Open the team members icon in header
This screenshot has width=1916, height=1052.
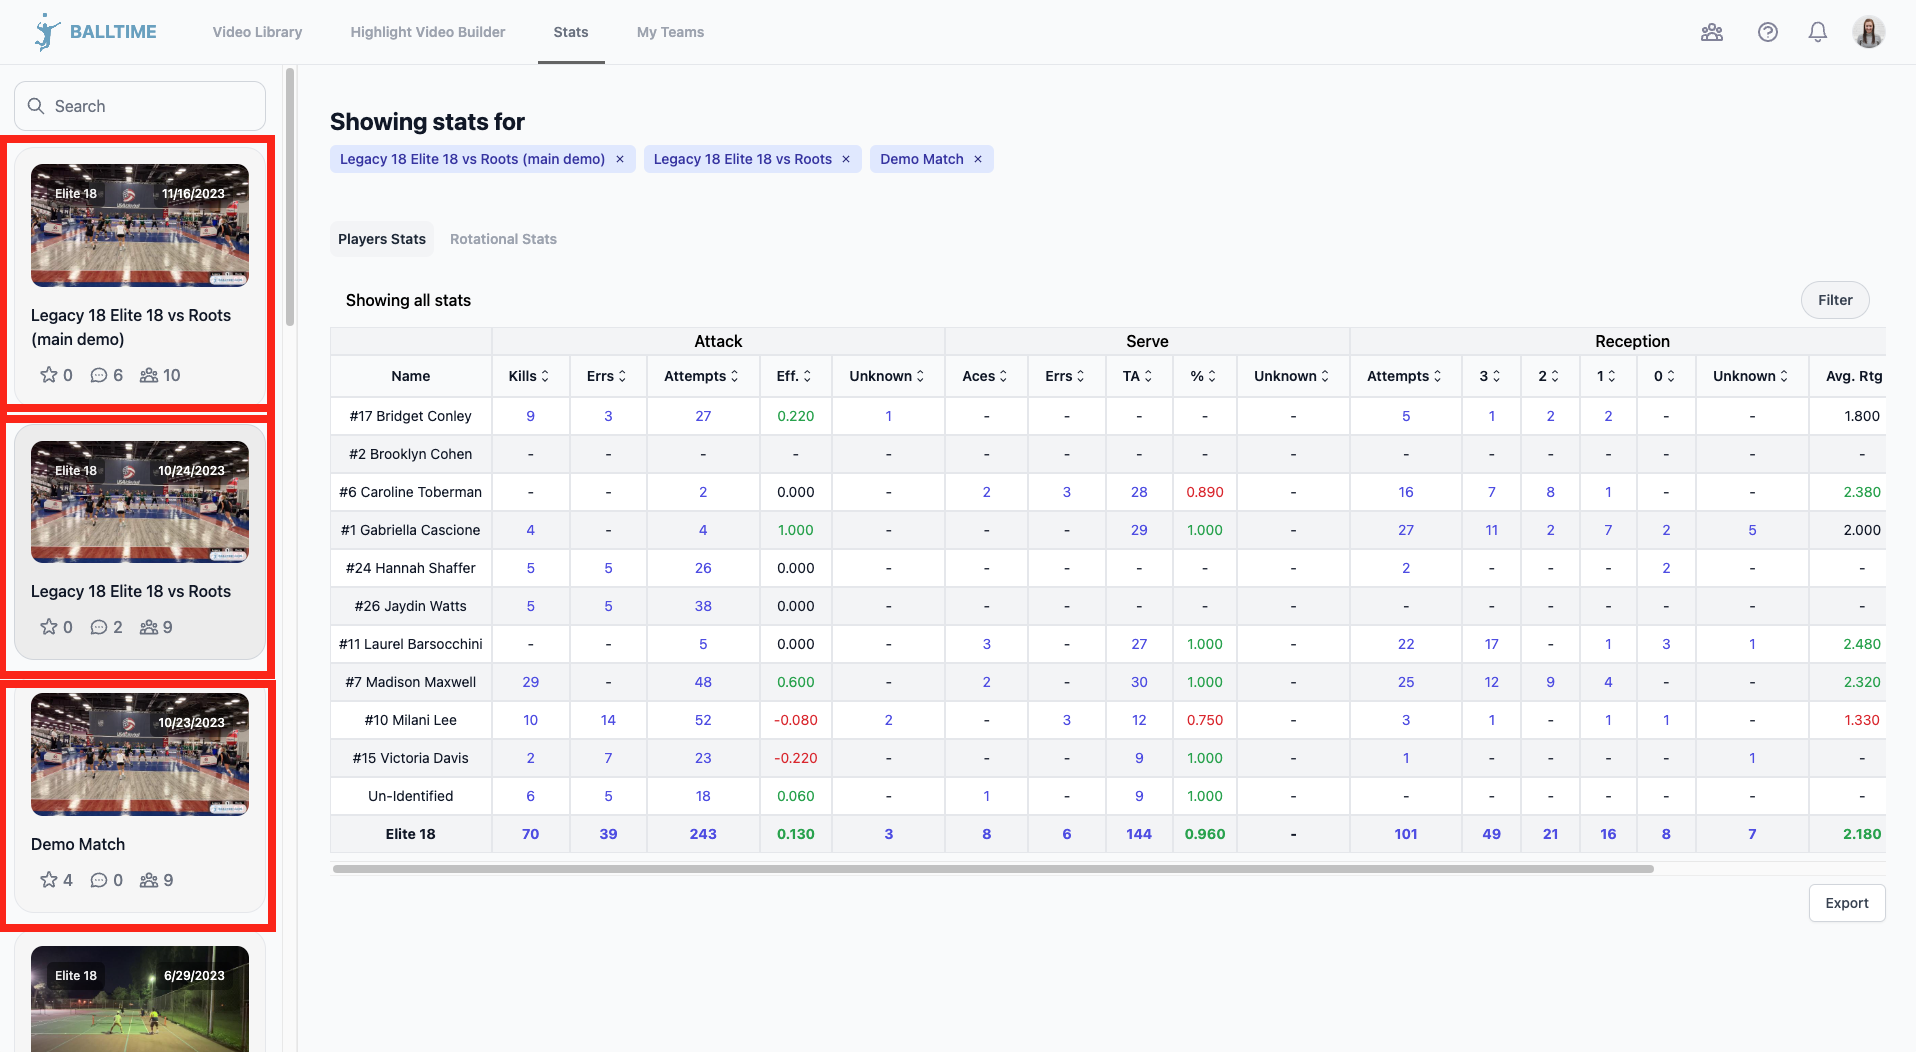(x=1711, y=32)
